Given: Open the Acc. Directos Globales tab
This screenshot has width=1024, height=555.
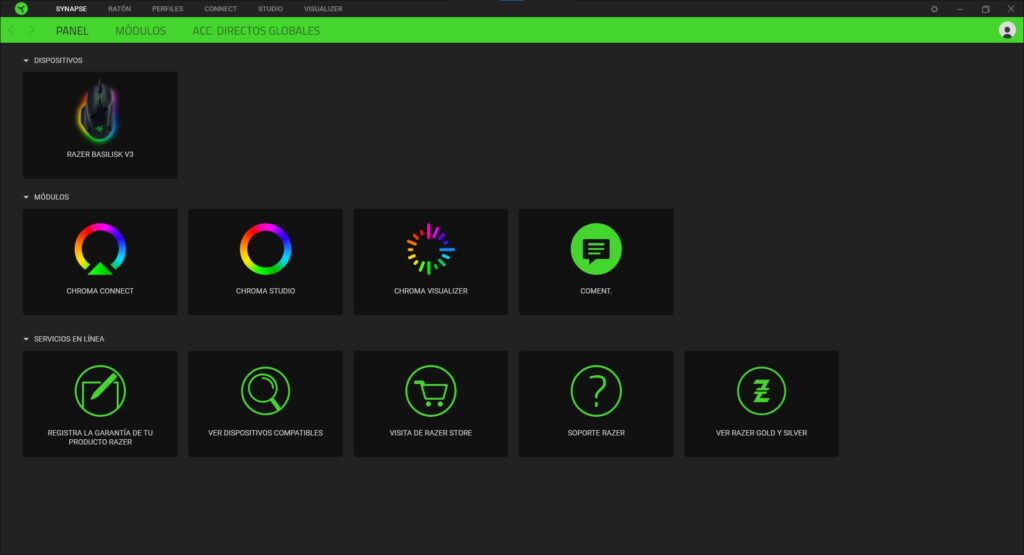Looking at the screenshot, I should pos(256,31).
